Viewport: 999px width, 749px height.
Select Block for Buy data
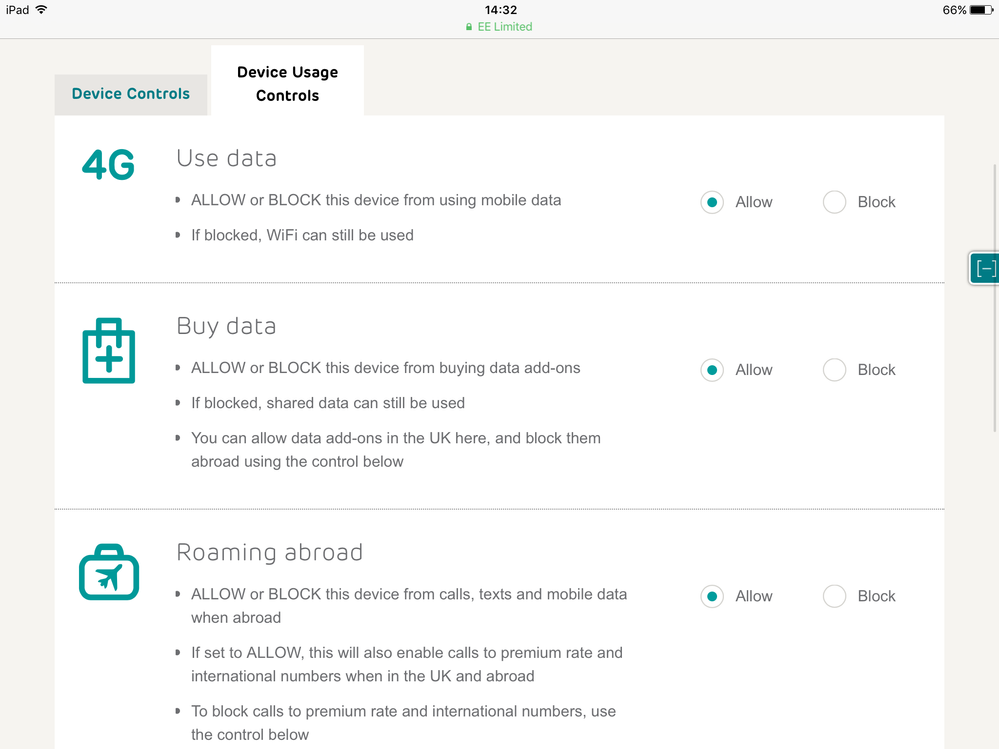(834, 370)
